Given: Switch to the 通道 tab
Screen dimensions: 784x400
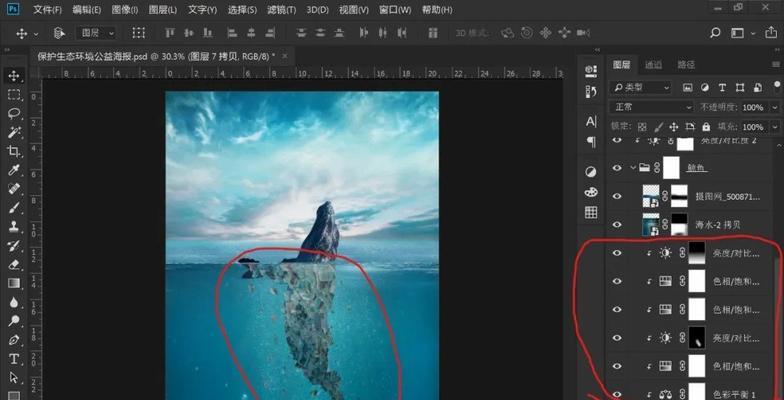Looking at the screenshot, I should [x=653, y=64].
